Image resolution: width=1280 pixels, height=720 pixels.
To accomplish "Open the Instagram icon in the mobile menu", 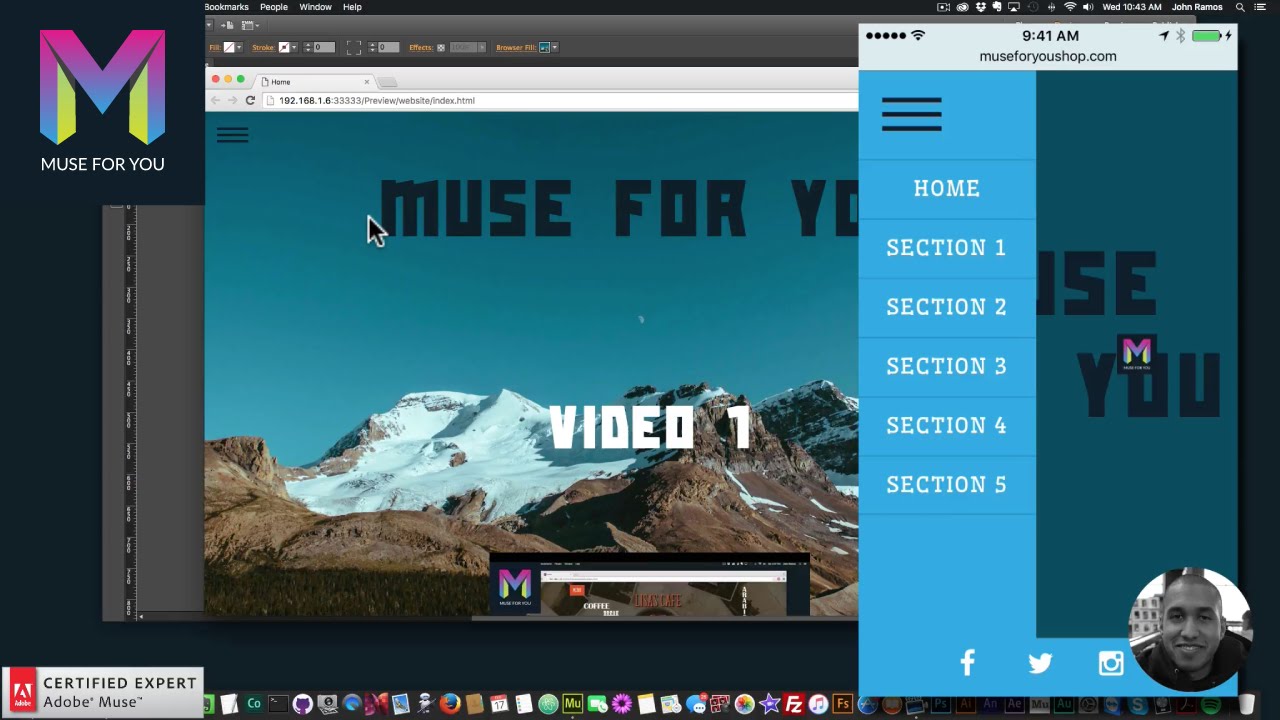I will pos(1111,663).
